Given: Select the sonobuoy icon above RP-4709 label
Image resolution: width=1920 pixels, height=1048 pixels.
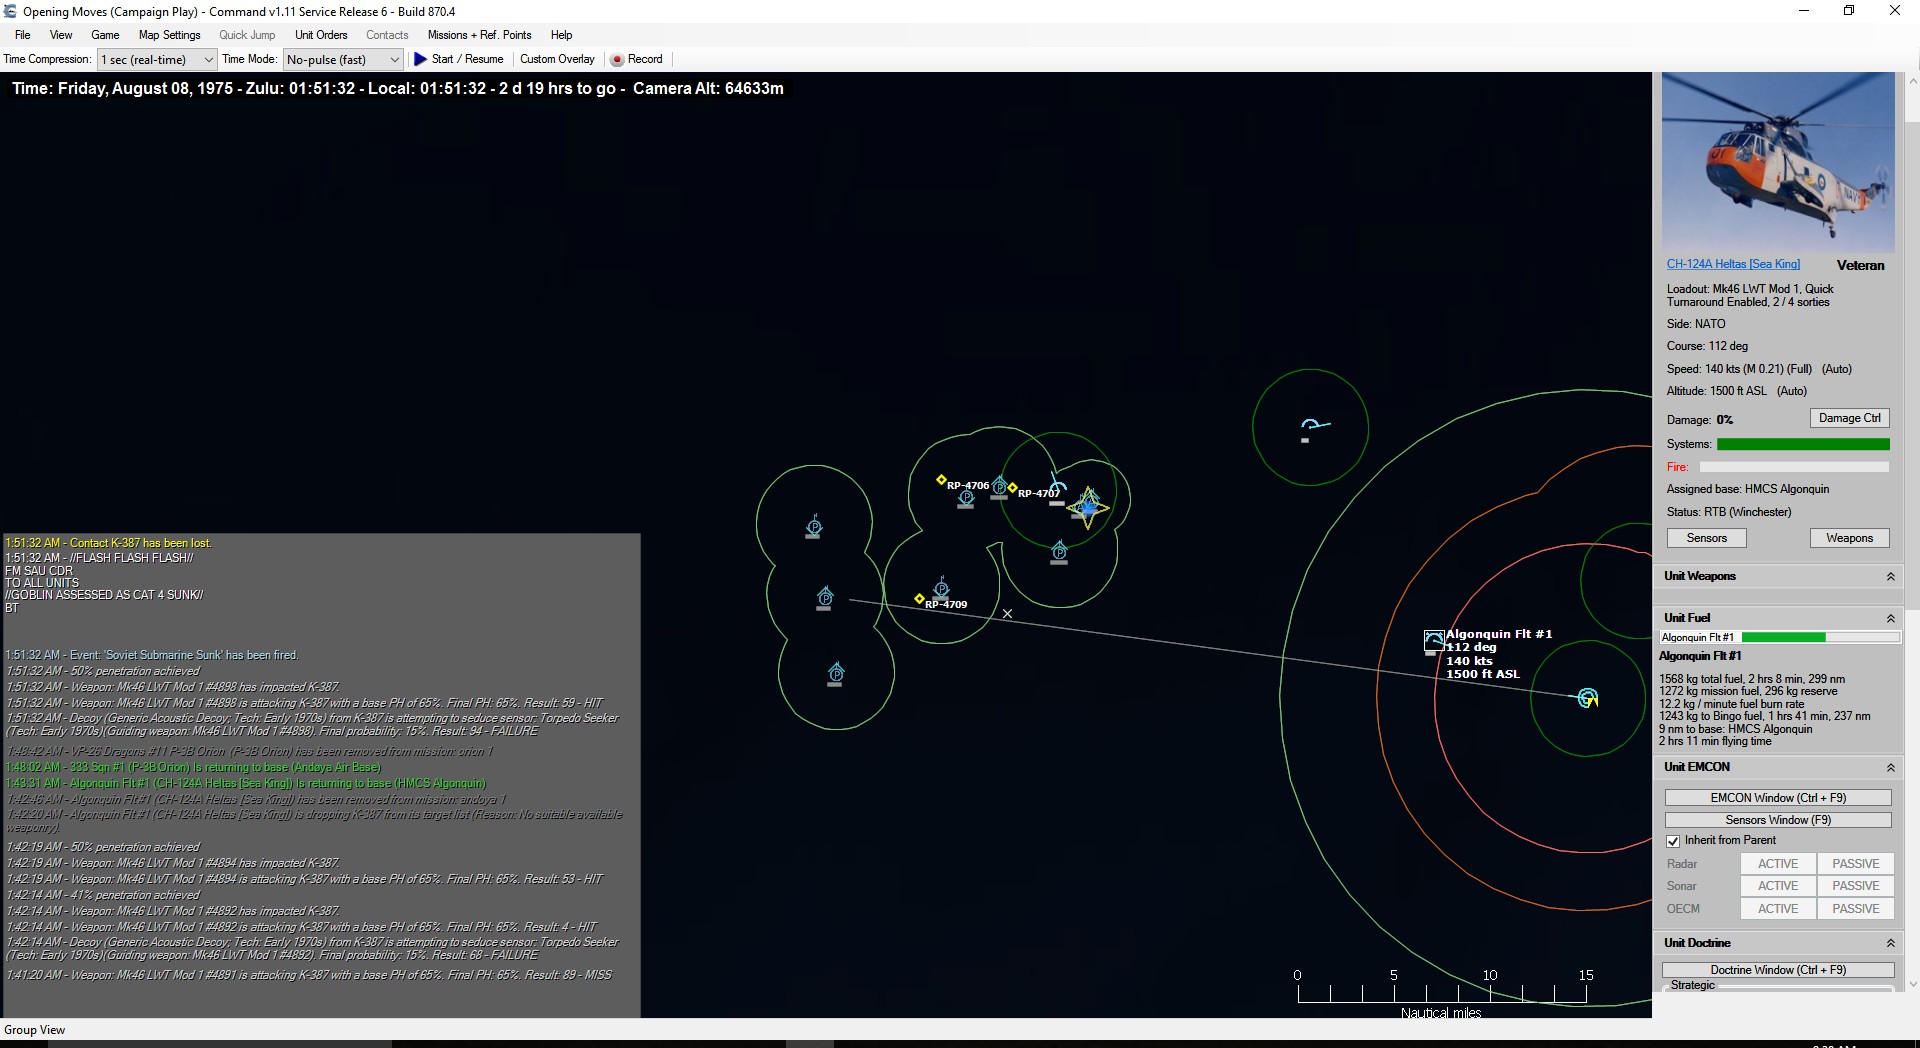Looking at the screenshot, I should (941, 587).
